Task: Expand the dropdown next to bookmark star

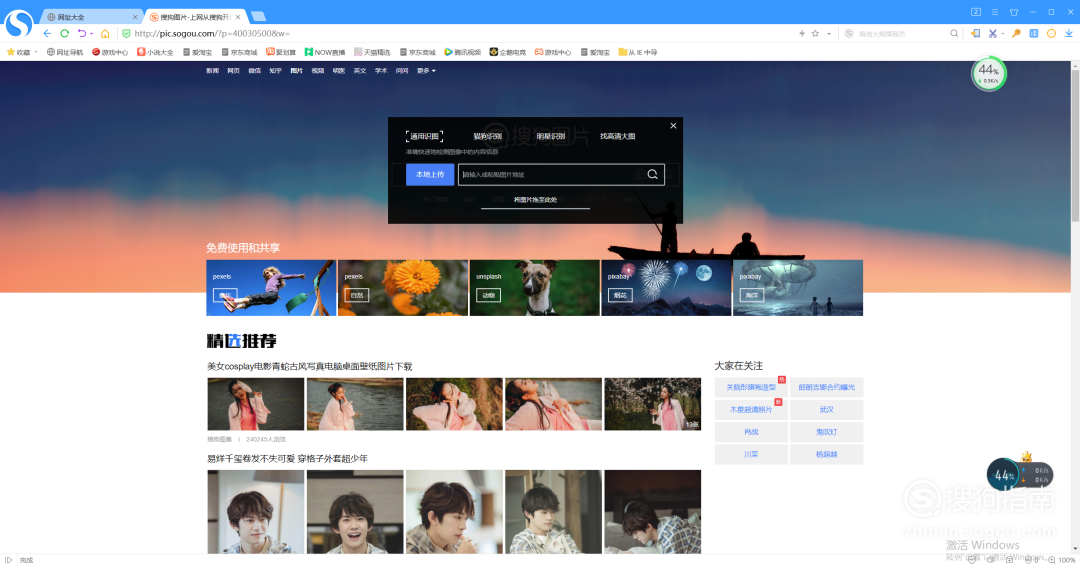Action: (827, 33)
